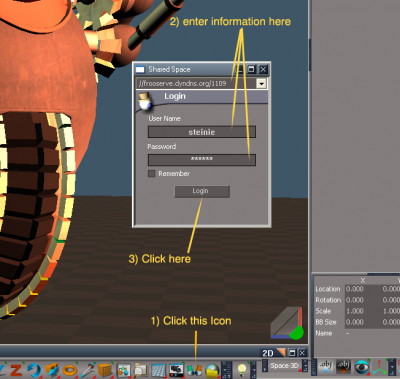
Task: Click the Password input field
Action: point(202,160)
